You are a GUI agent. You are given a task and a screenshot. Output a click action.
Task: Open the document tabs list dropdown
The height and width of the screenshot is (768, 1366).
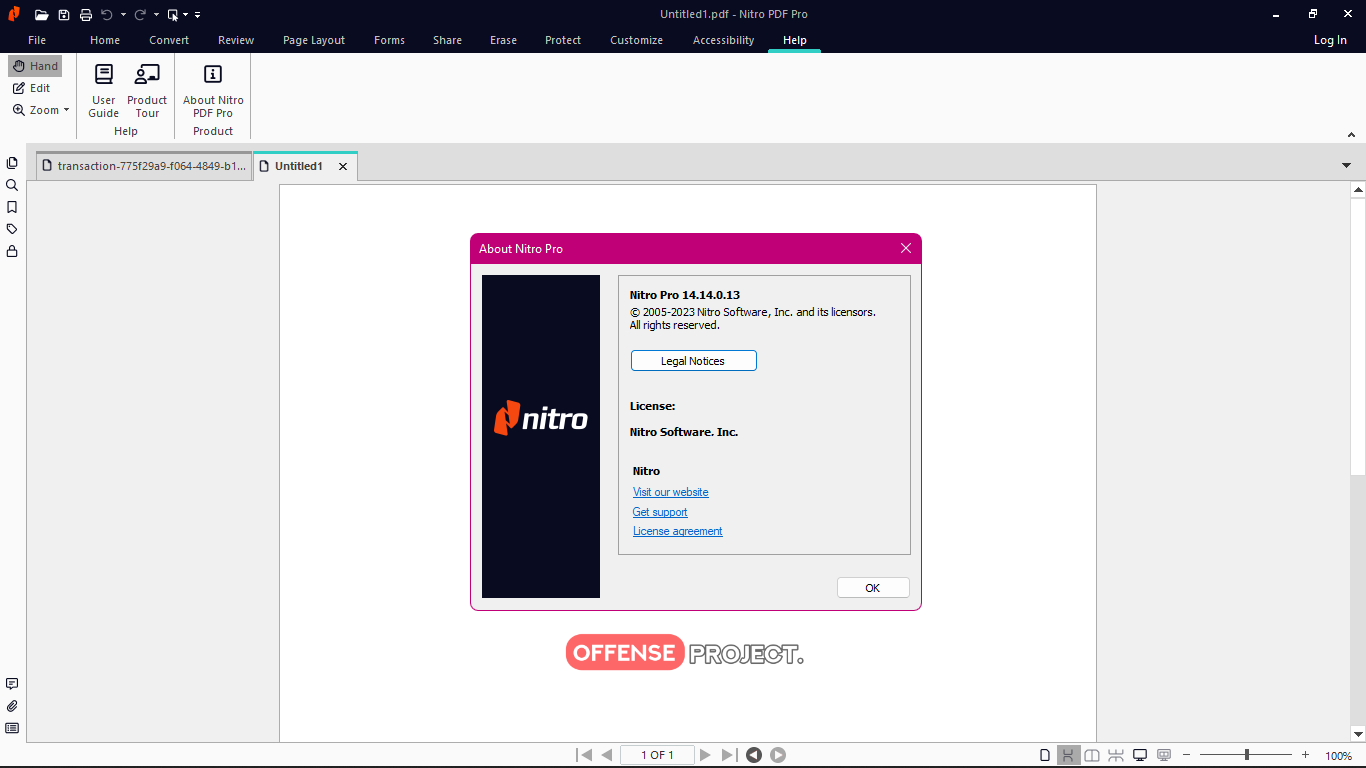(x=1346, y=165)
